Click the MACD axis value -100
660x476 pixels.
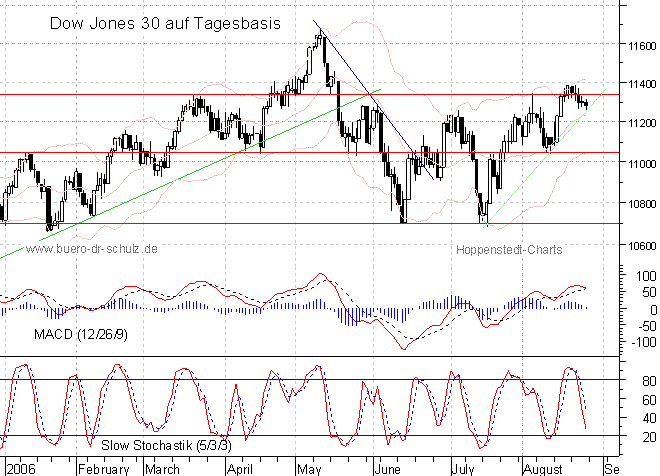coord(644,342)
